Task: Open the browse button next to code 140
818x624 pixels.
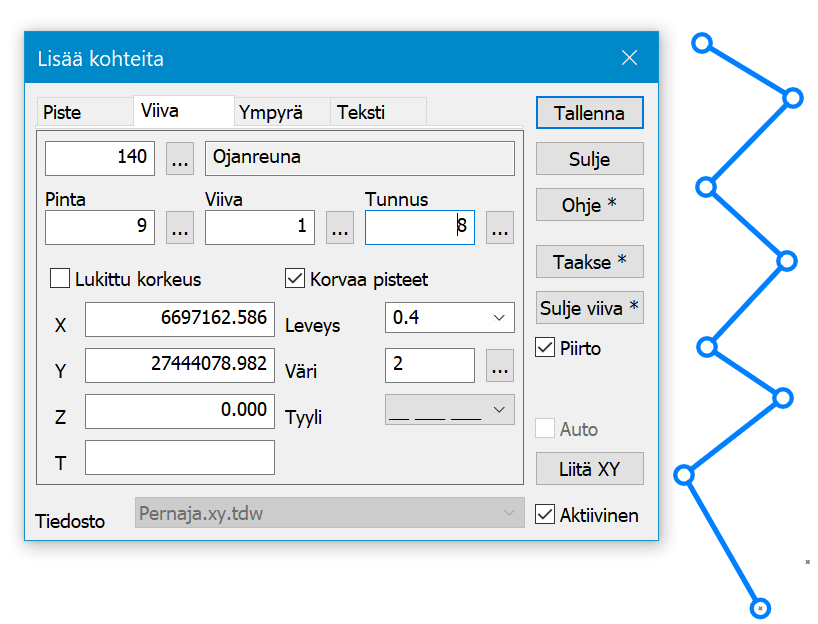Action: pyautogui.click(x=180, y=158)
